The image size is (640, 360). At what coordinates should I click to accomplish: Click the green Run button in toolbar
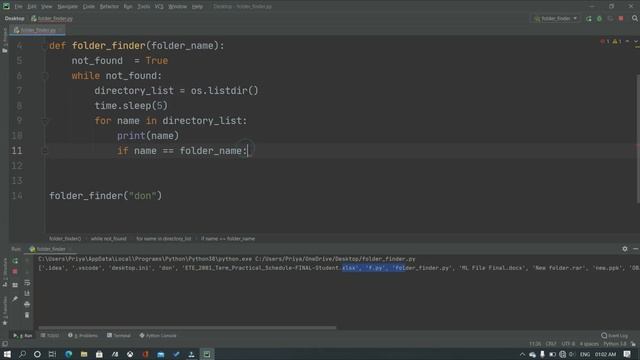[589, 18]
